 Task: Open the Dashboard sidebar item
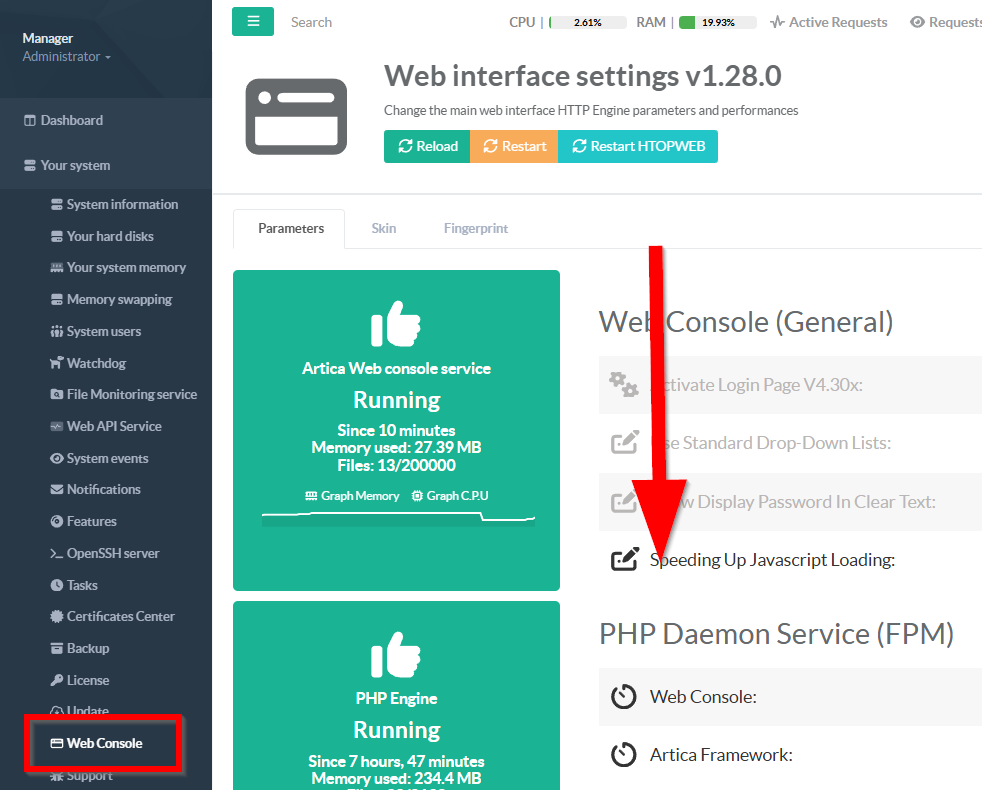71,120
